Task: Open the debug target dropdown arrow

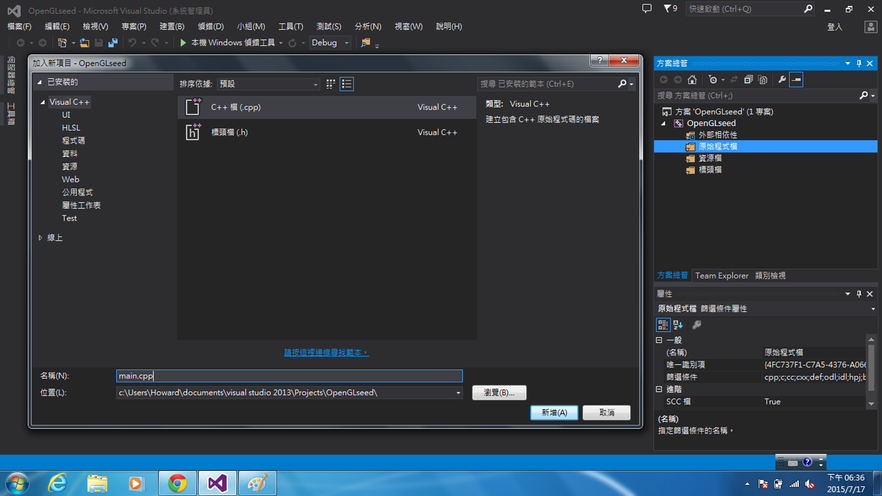Action: tap(281, 43)
